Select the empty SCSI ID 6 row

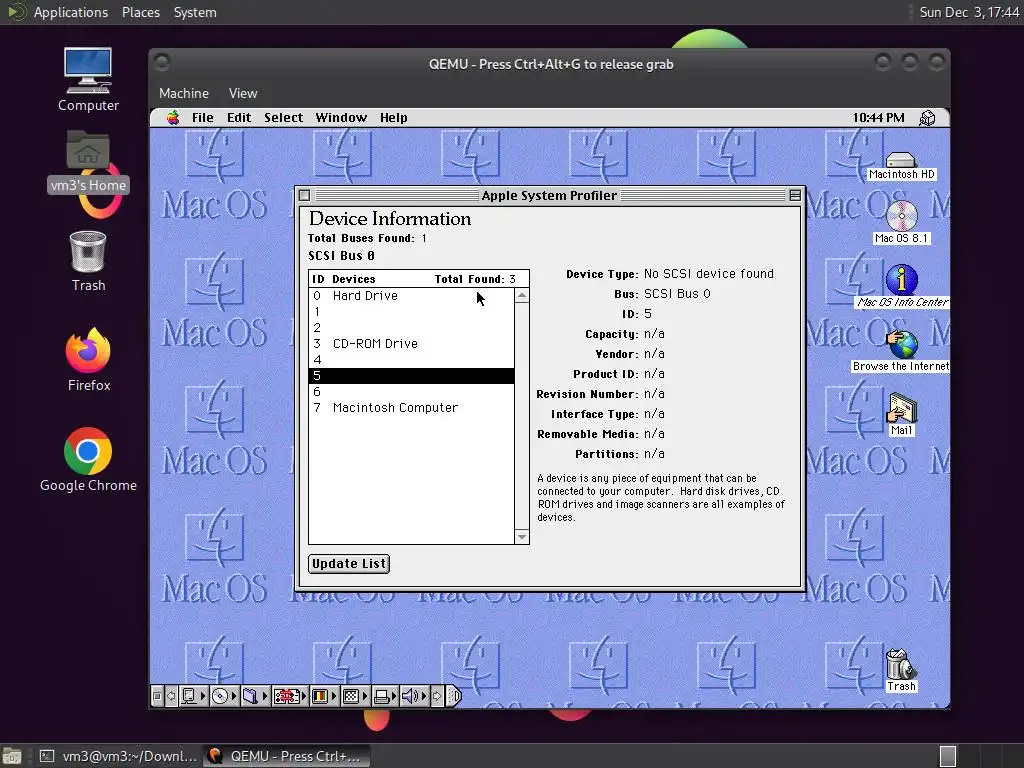411,392
